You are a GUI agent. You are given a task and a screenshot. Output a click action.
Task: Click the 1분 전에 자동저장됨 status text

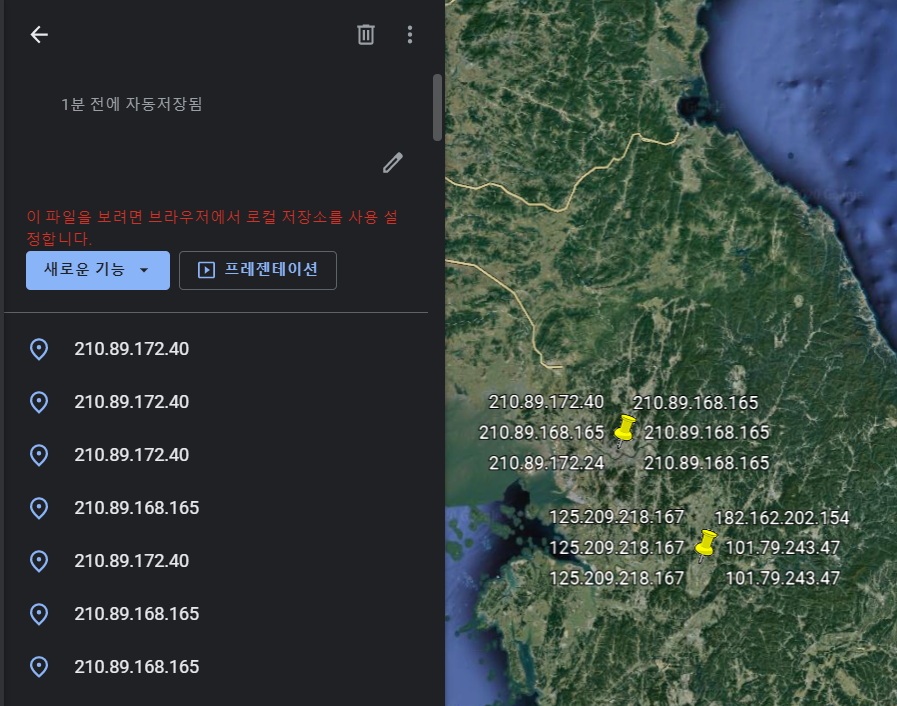132,104
